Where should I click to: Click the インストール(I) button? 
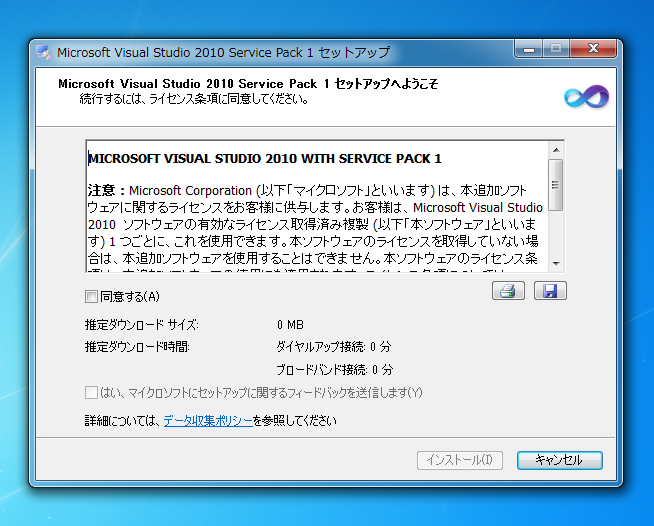click(460, 460)
